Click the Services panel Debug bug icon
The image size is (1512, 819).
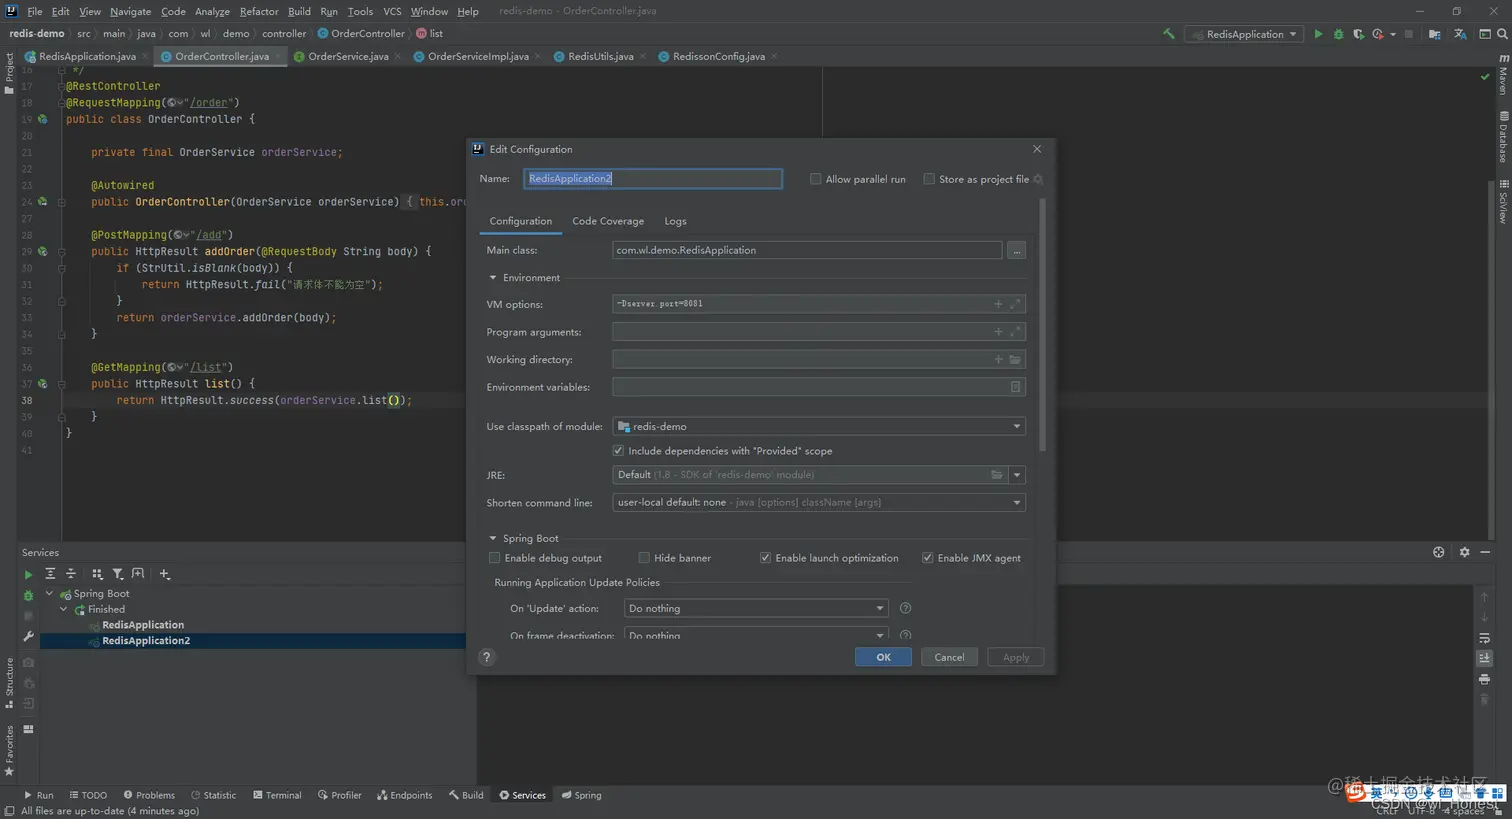click(x=28, y=595)
